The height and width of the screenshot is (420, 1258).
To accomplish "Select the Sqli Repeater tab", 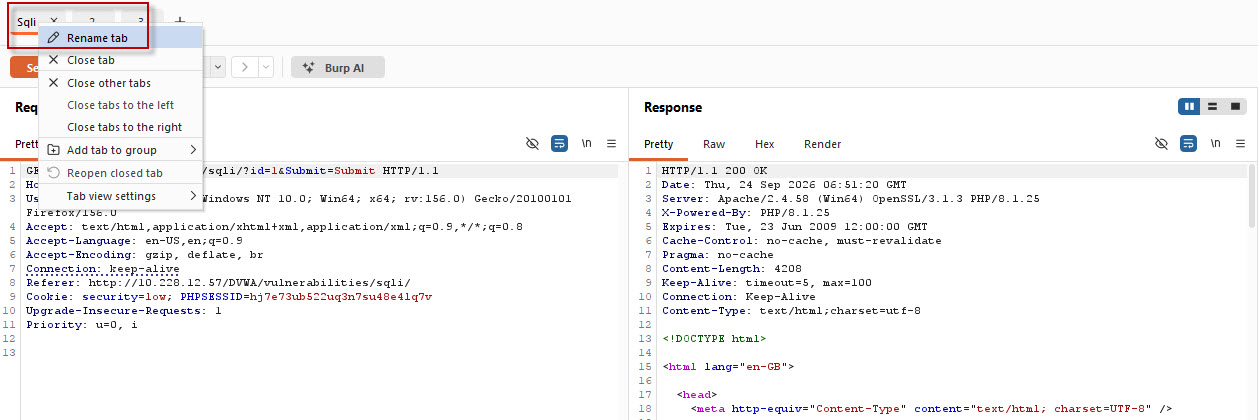I will coord(27,21).
